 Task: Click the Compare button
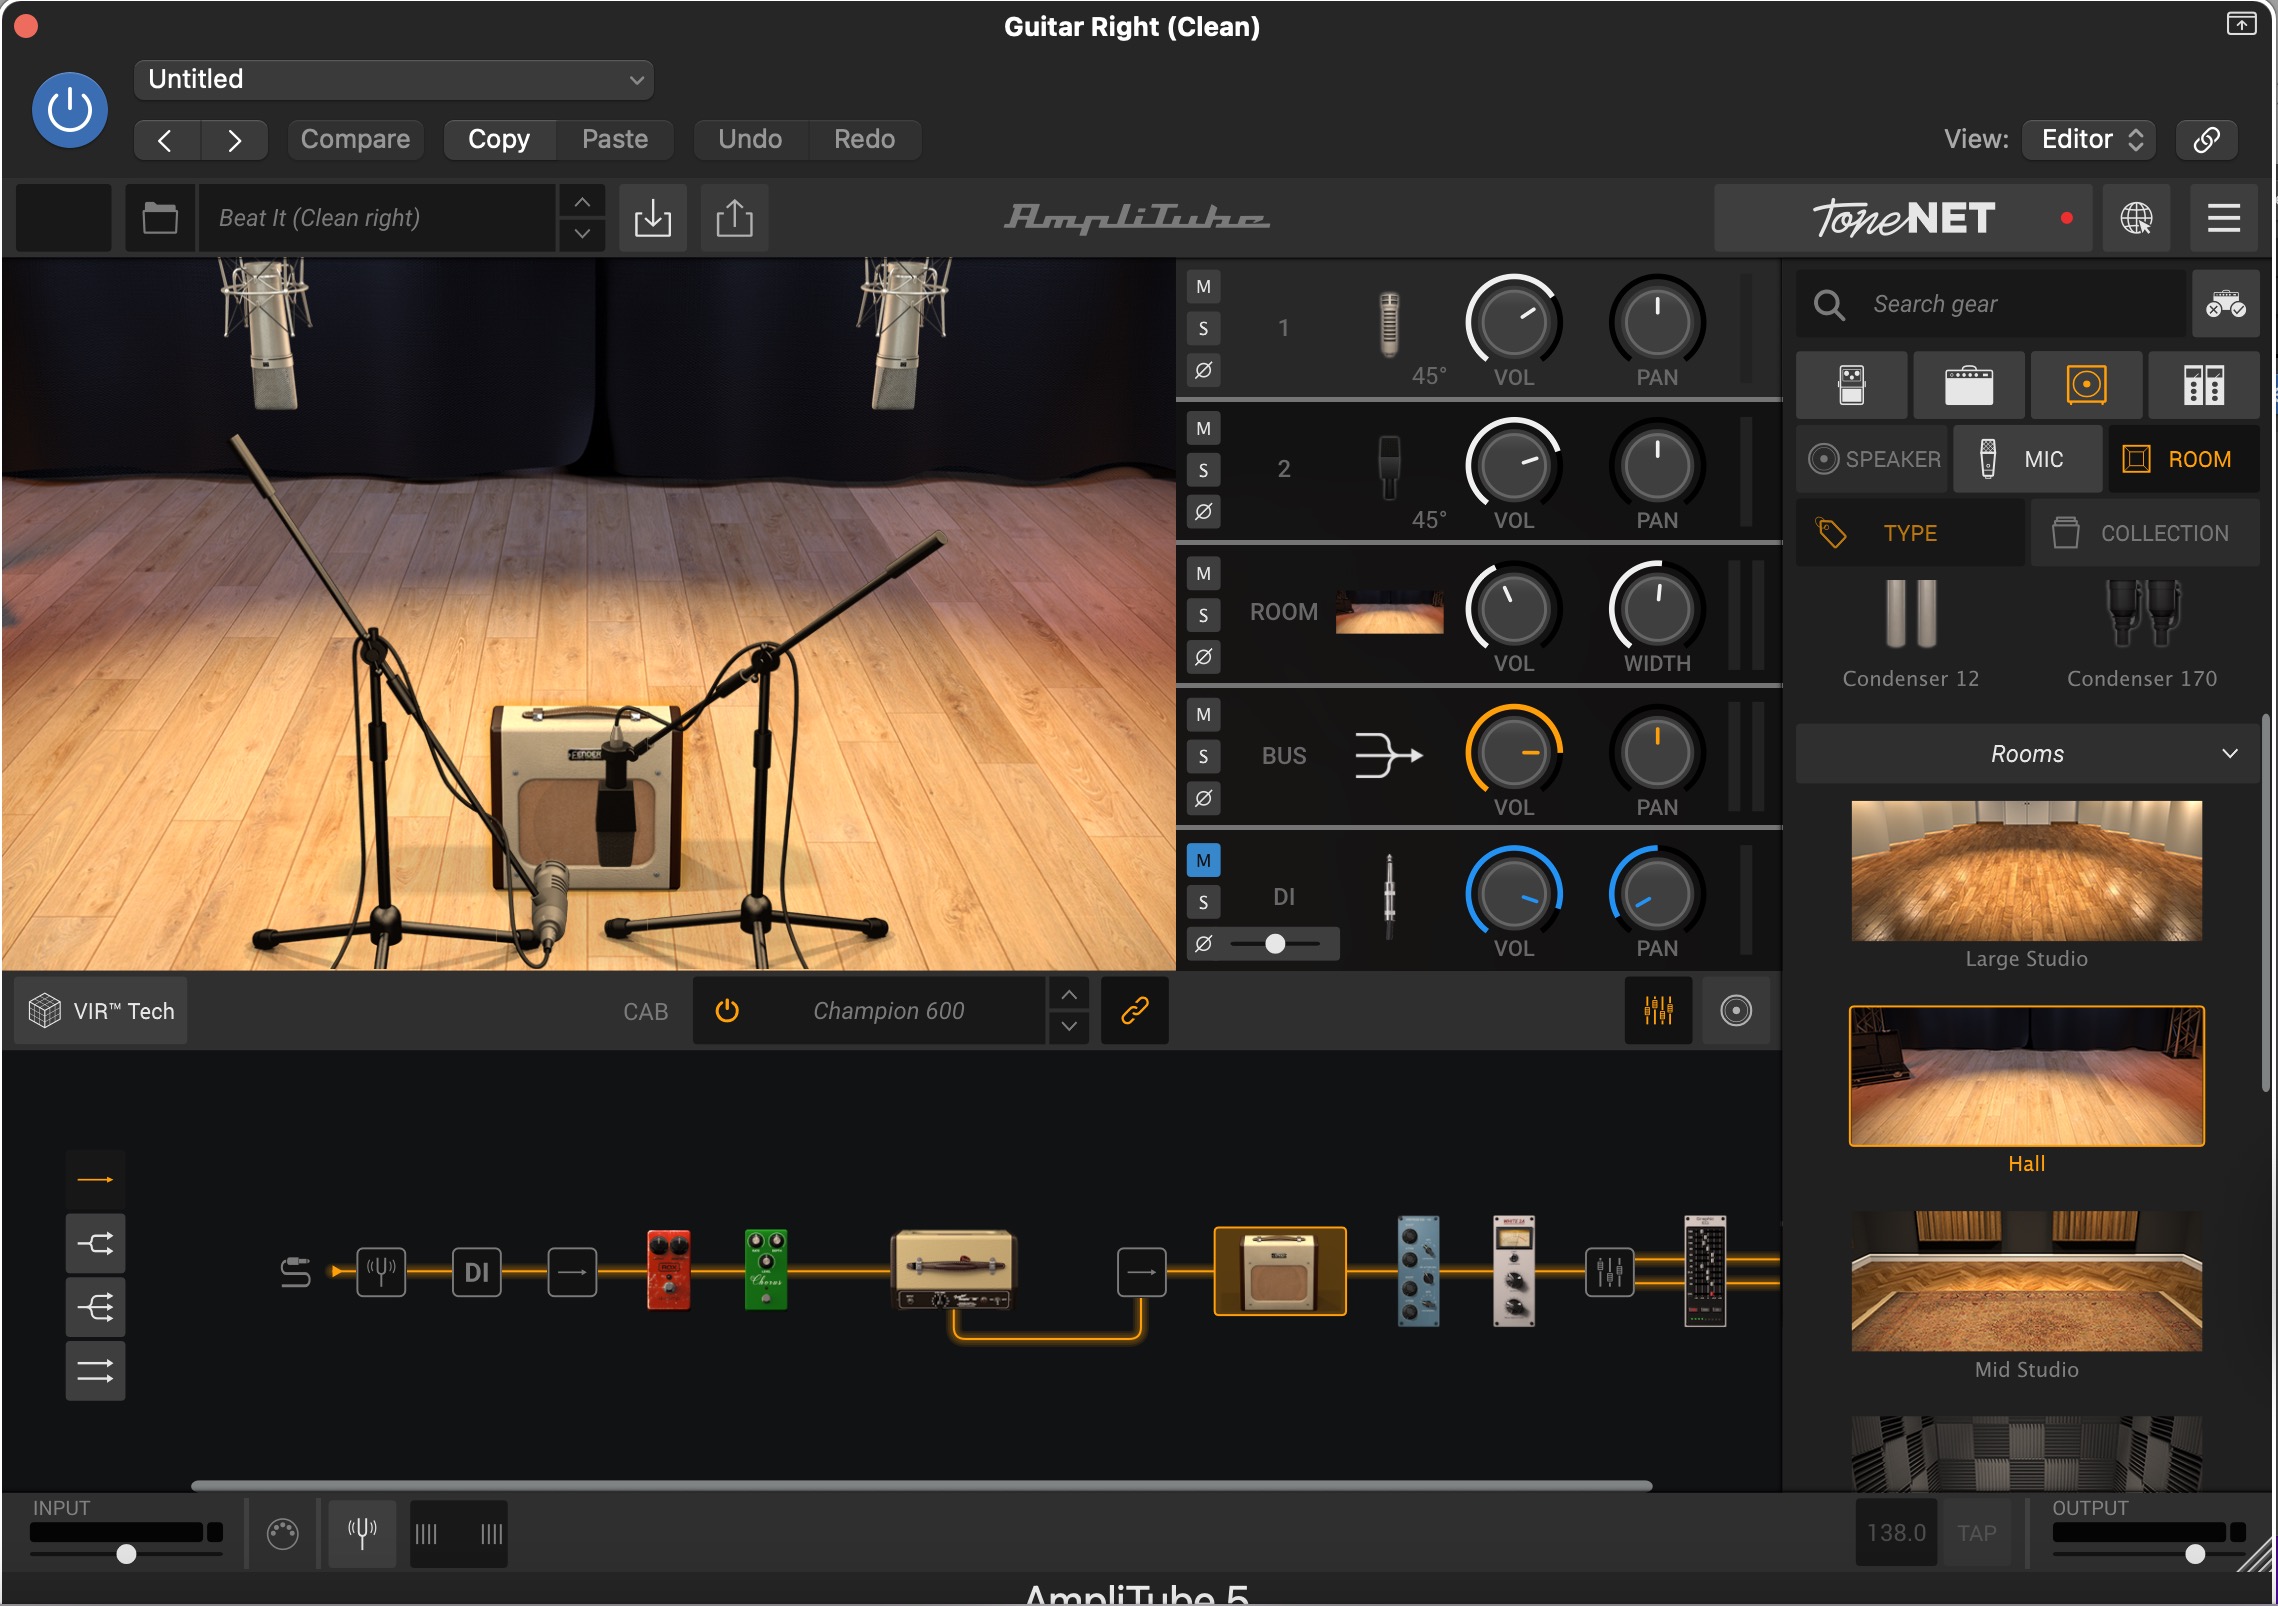[x=356, y=139]
